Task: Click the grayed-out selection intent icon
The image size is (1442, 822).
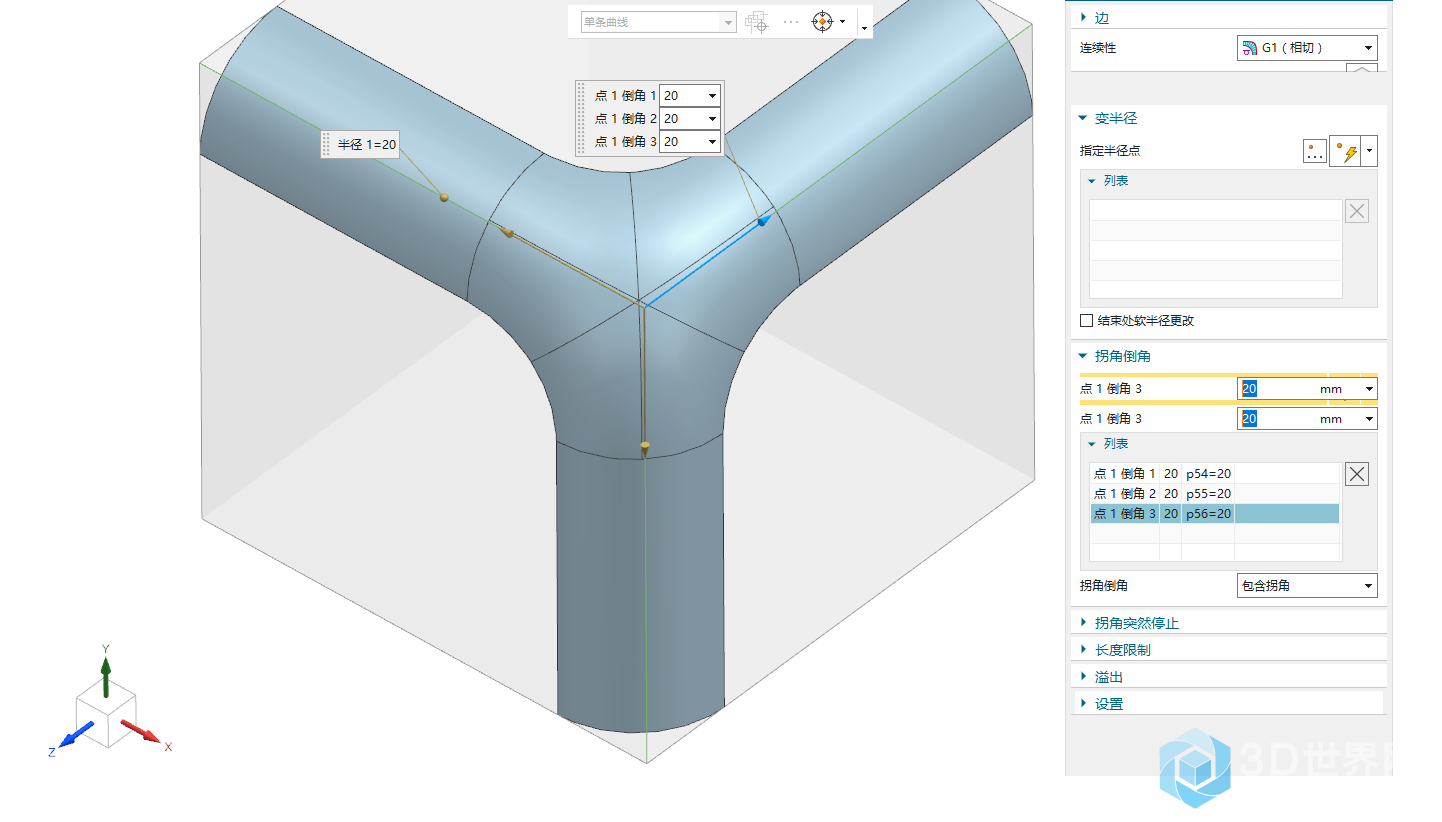Action: tap(757, 21)
